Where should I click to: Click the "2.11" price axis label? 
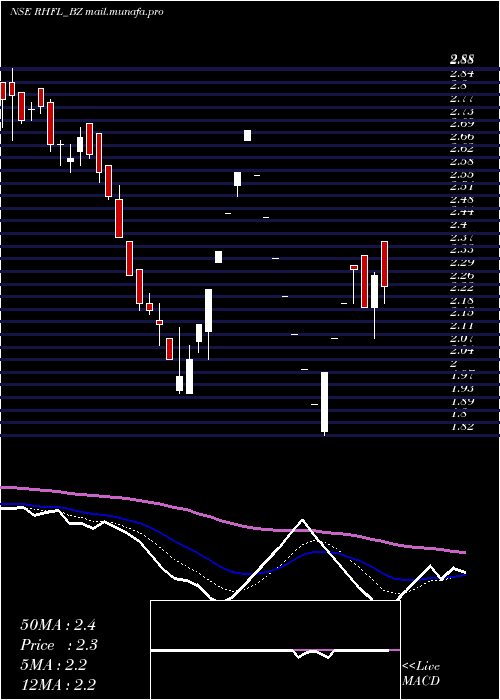pyautogui.click(x=462, y=325)
